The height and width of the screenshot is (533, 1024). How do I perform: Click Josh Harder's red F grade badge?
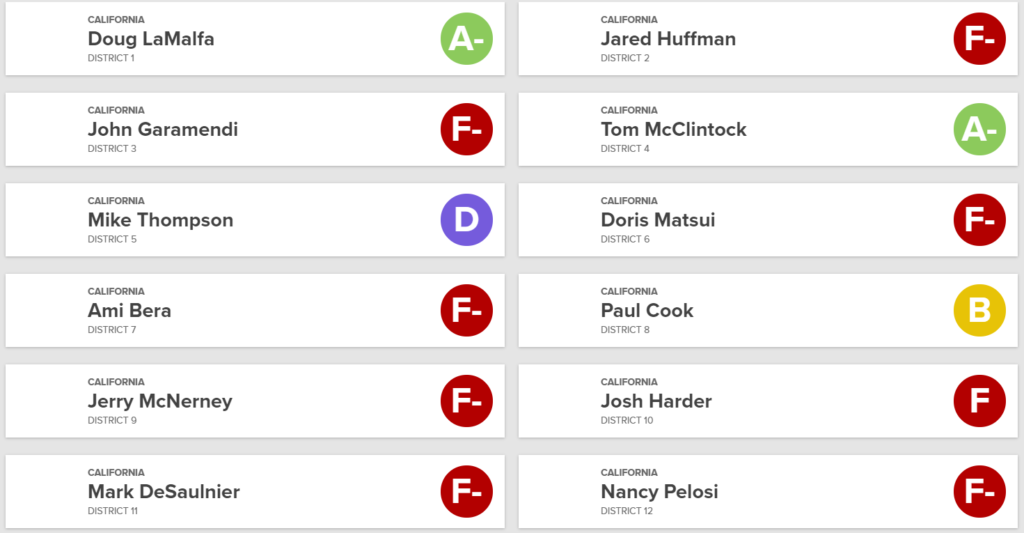click(979, 401)
